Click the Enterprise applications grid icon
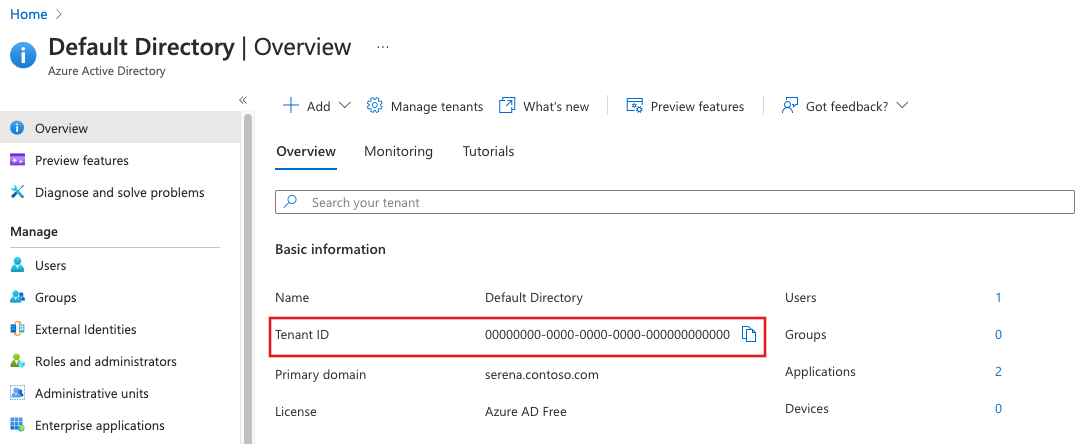 [x=17, y=424]
